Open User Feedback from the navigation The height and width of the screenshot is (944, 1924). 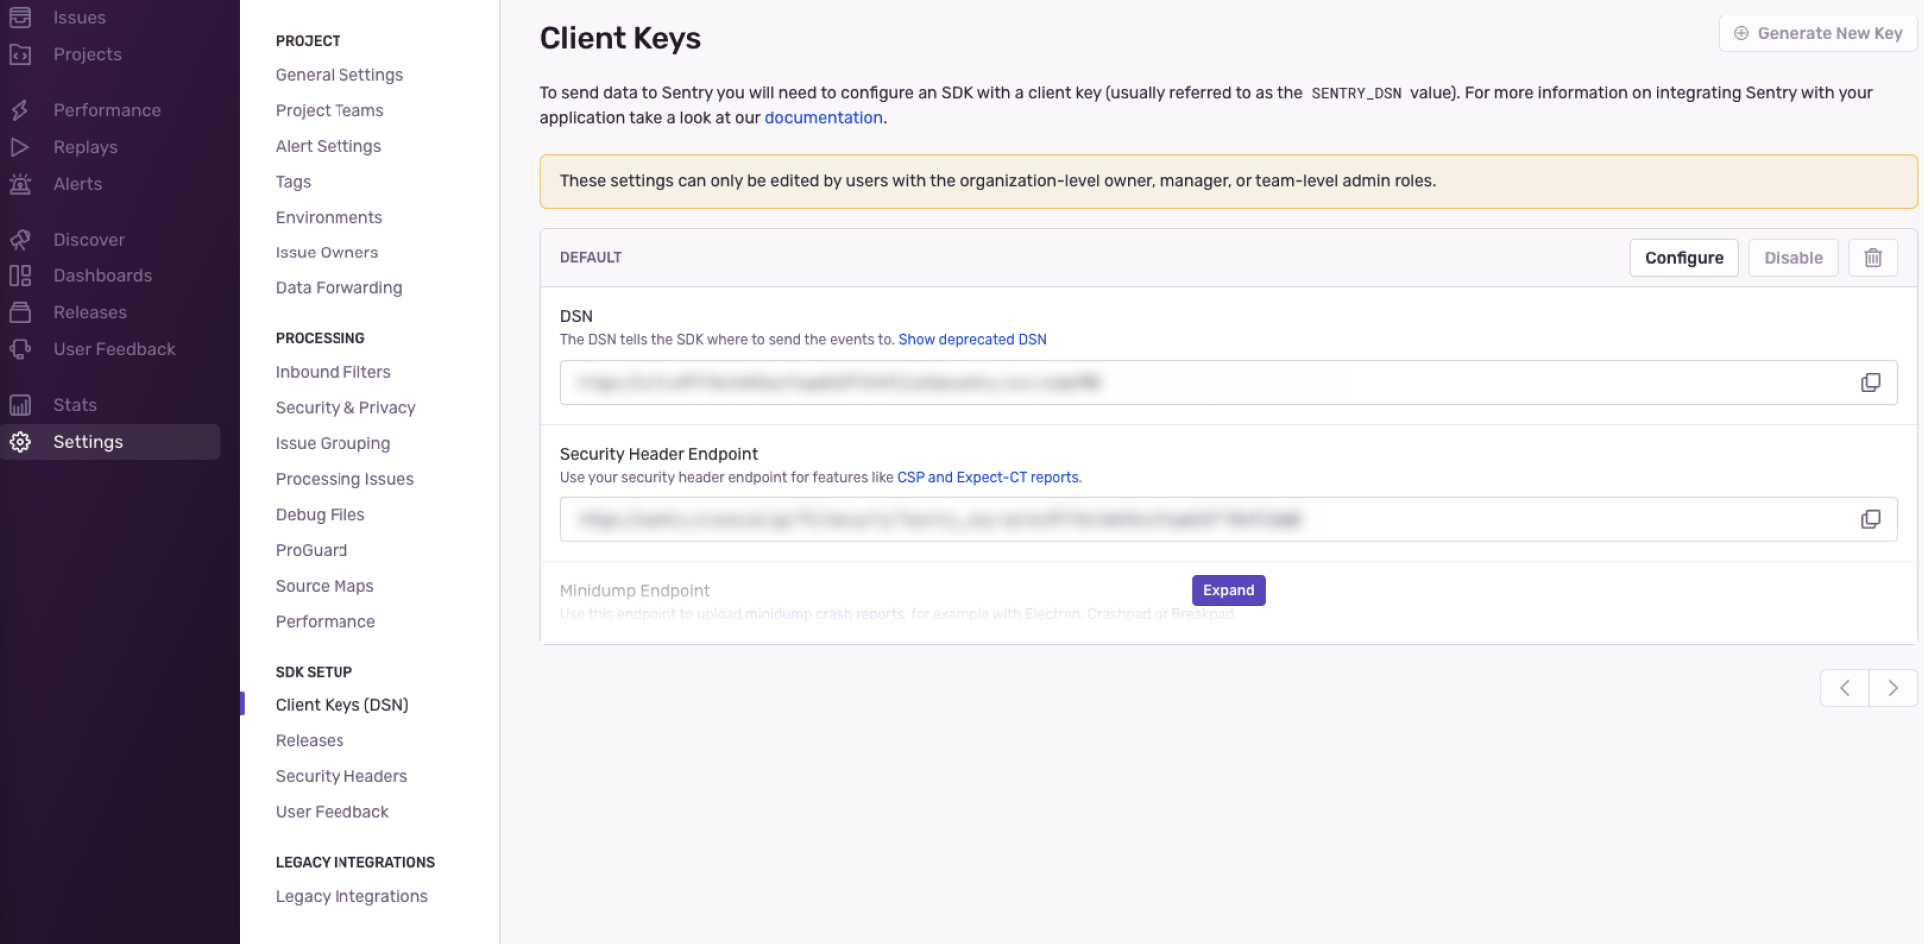113,349
